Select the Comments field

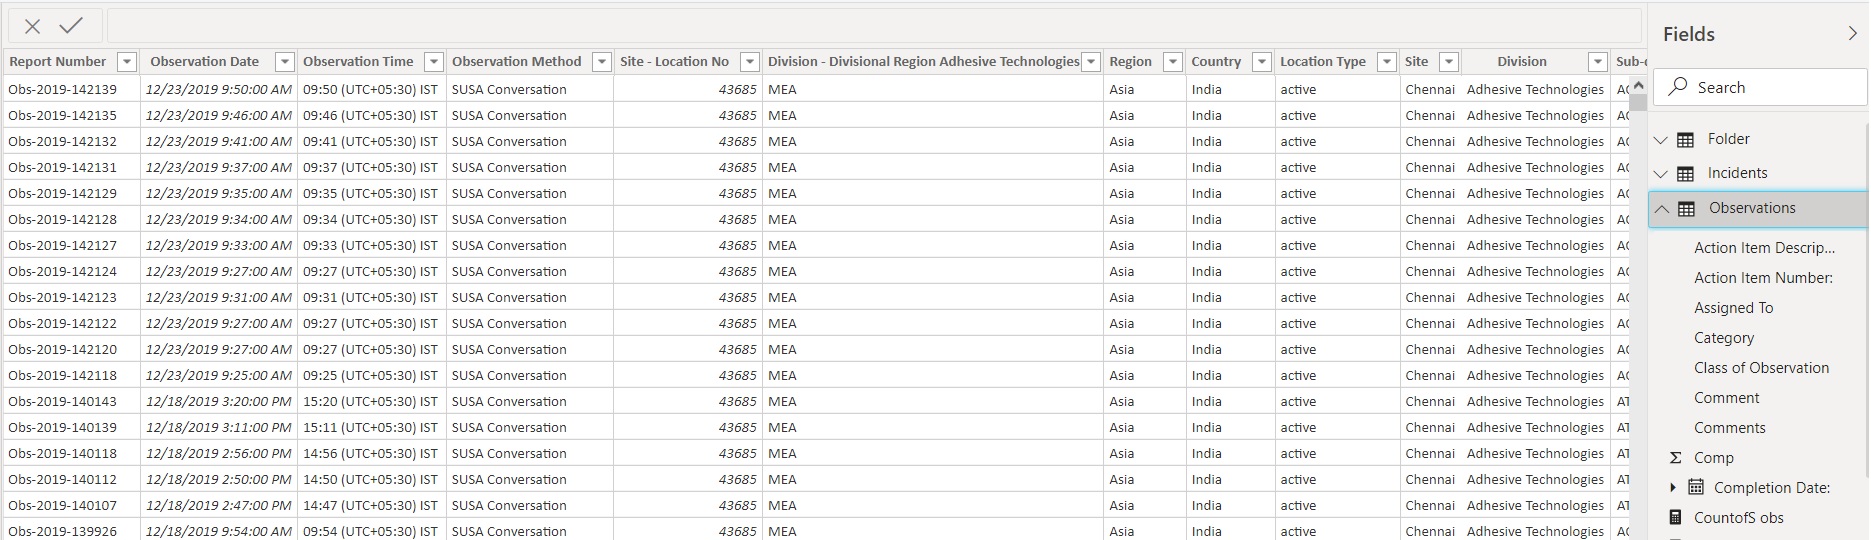(x=1729, y=428)
